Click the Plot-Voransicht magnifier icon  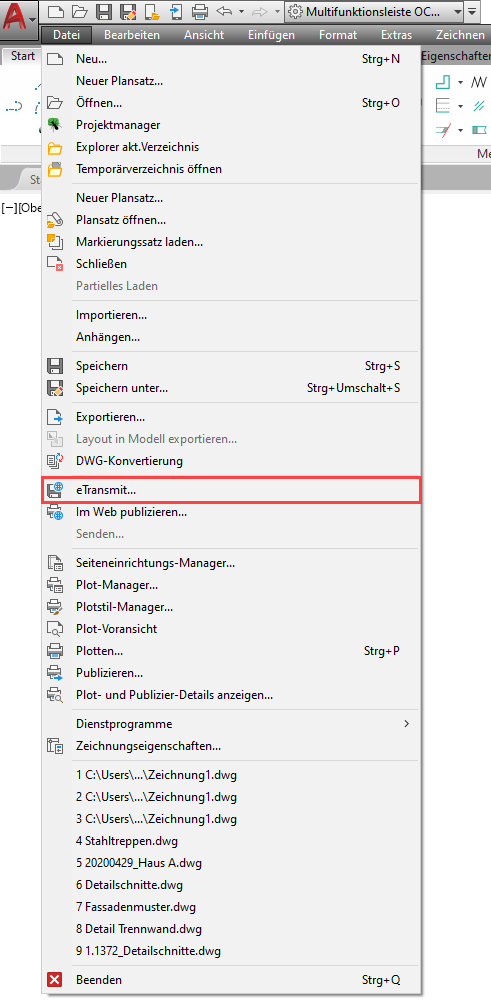[55, 629]
